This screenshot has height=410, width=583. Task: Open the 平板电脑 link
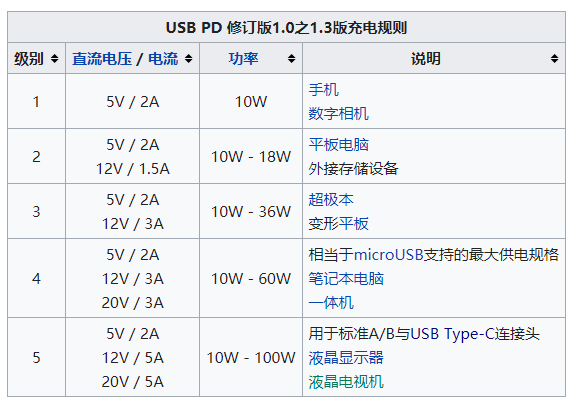(338, 145)
